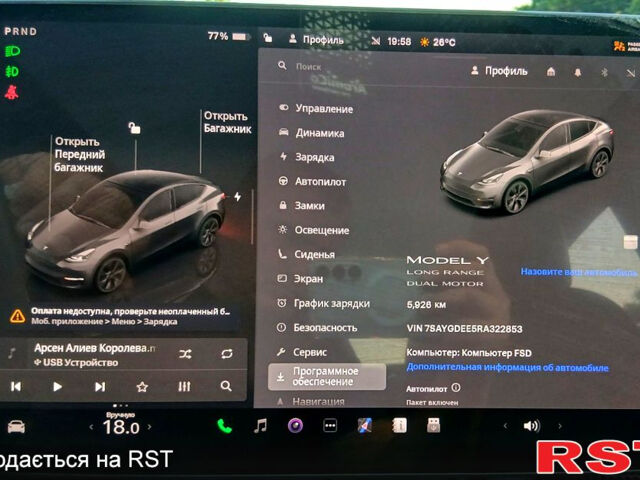Viewport: 640px width, 480px height.
Task: Open График зарядки settings
Action: click(323, 303)
